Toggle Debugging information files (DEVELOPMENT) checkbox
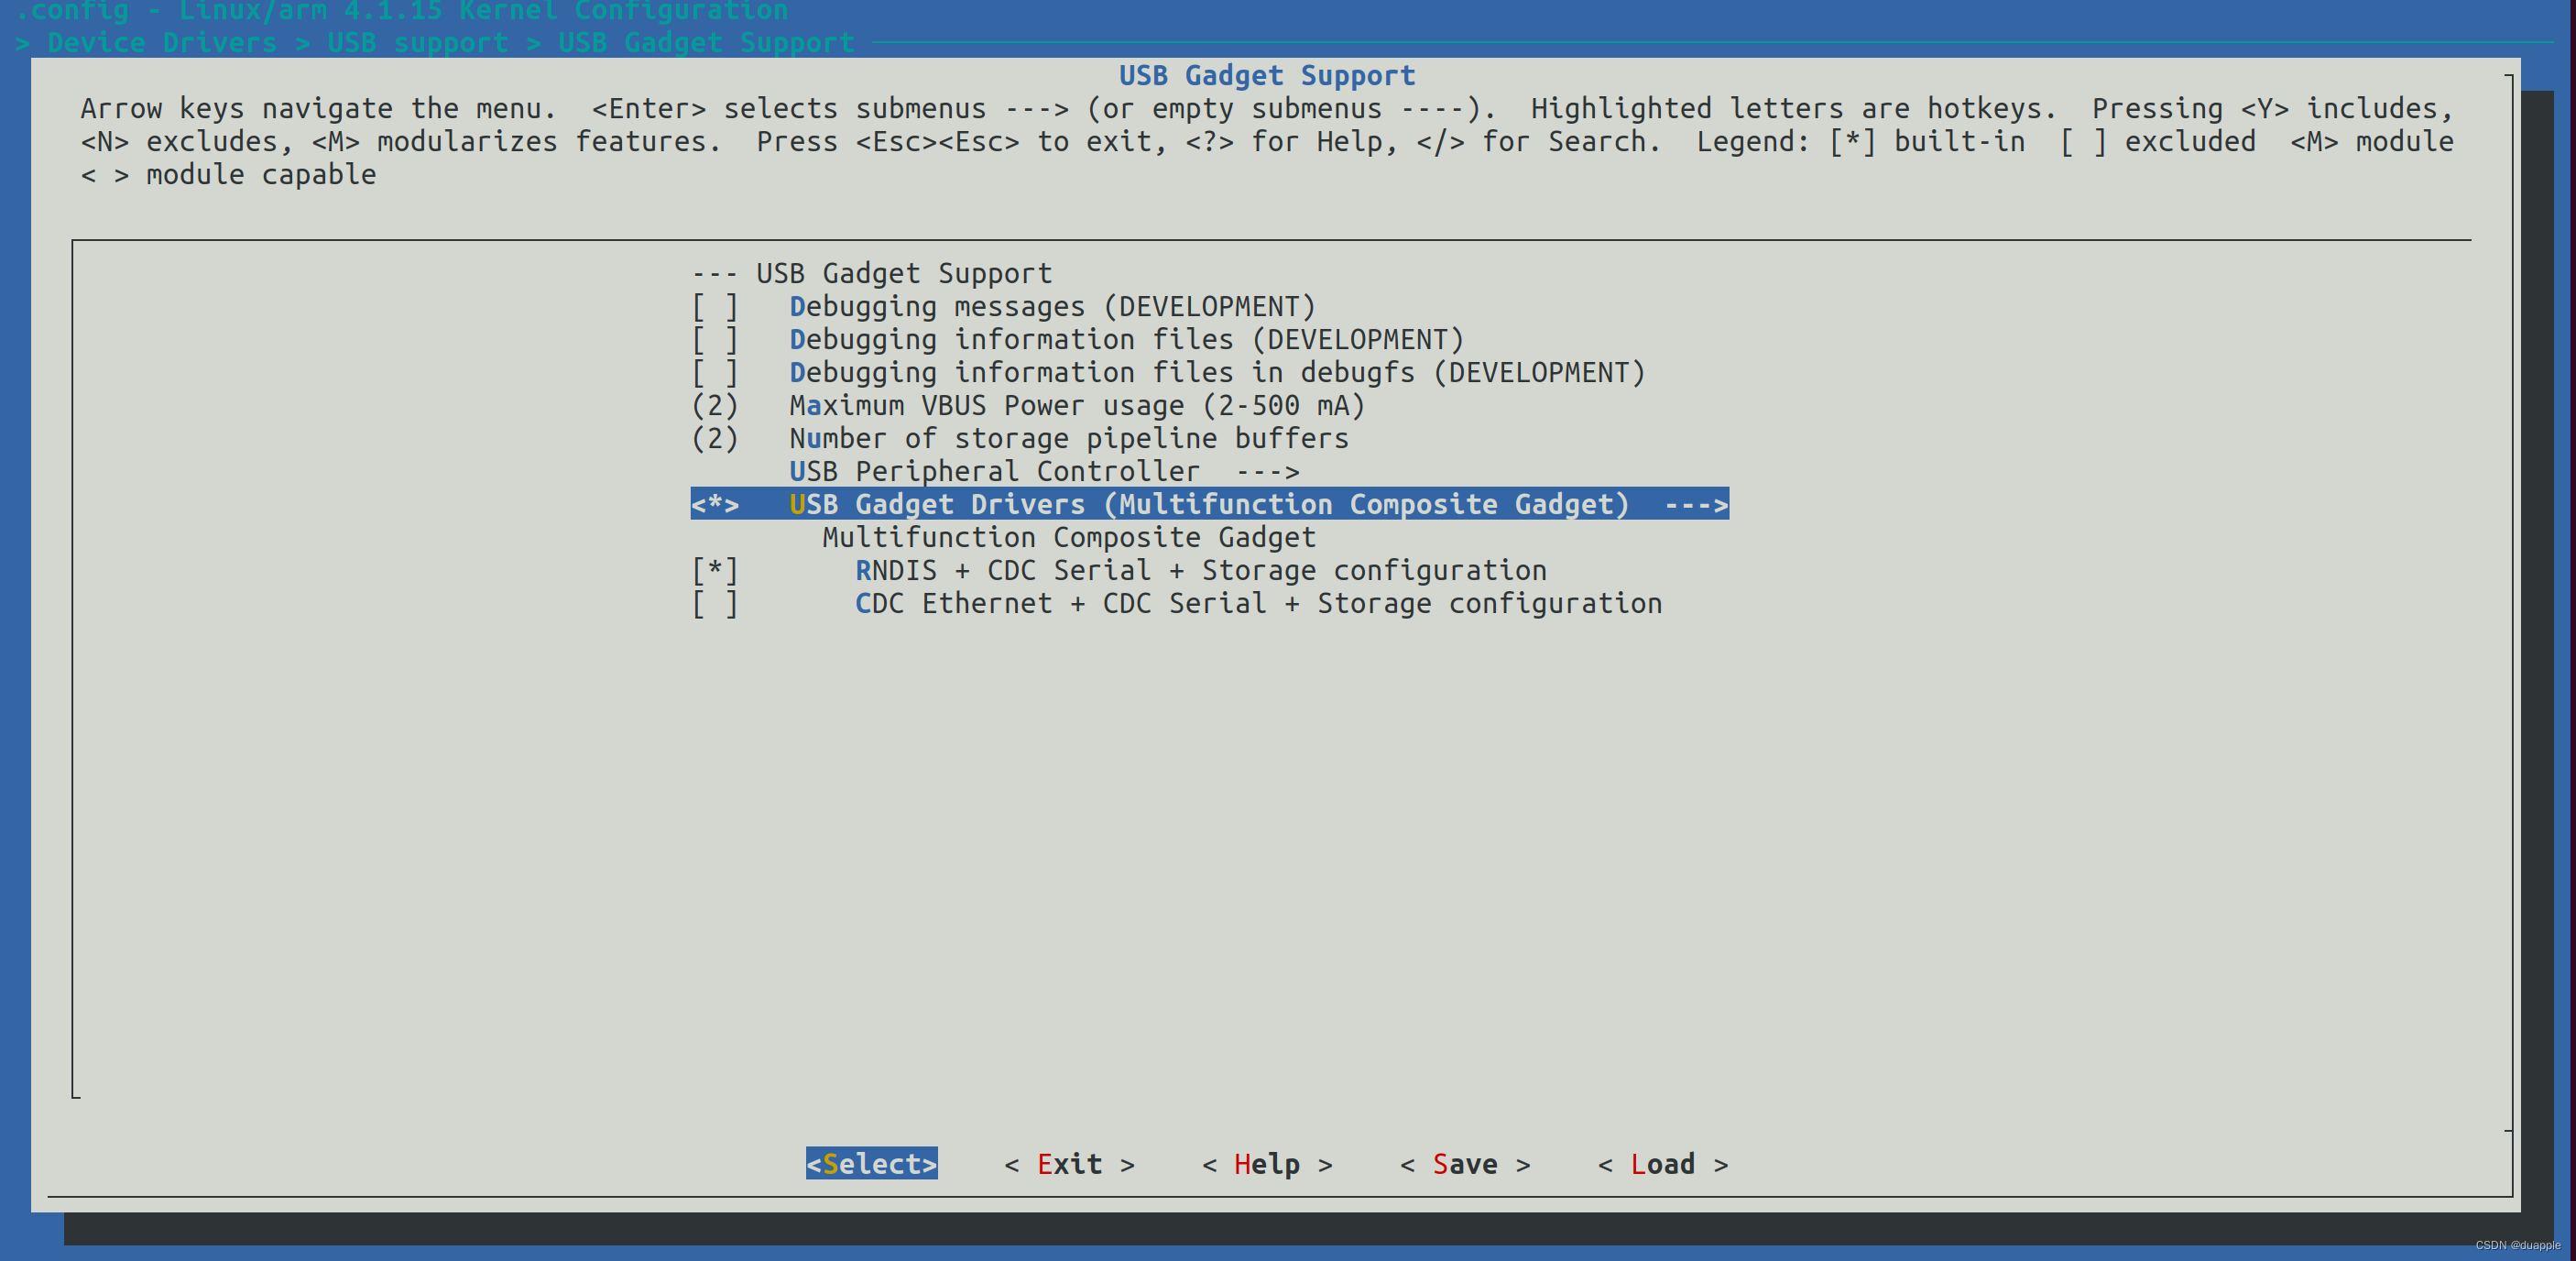The height and width of the screenshot is (1261, 2576). pyautogui.click(x=715, y=340)
